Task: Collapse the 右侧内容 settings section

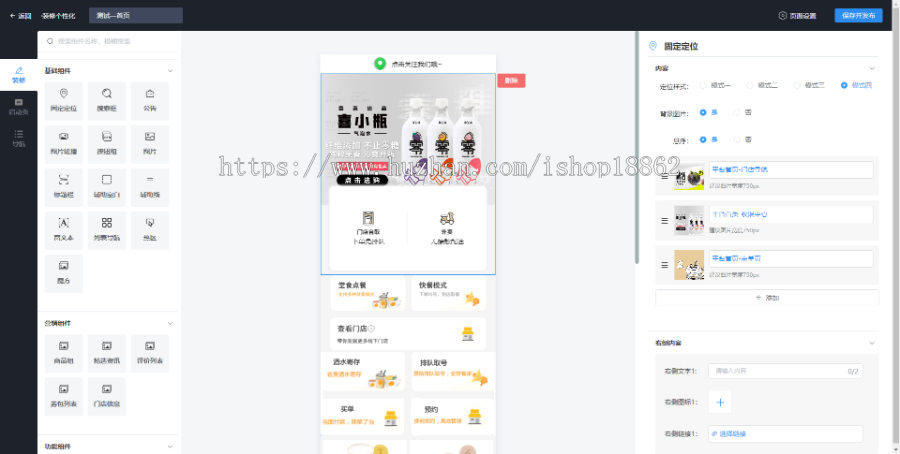Action: (x=872, y=343)
